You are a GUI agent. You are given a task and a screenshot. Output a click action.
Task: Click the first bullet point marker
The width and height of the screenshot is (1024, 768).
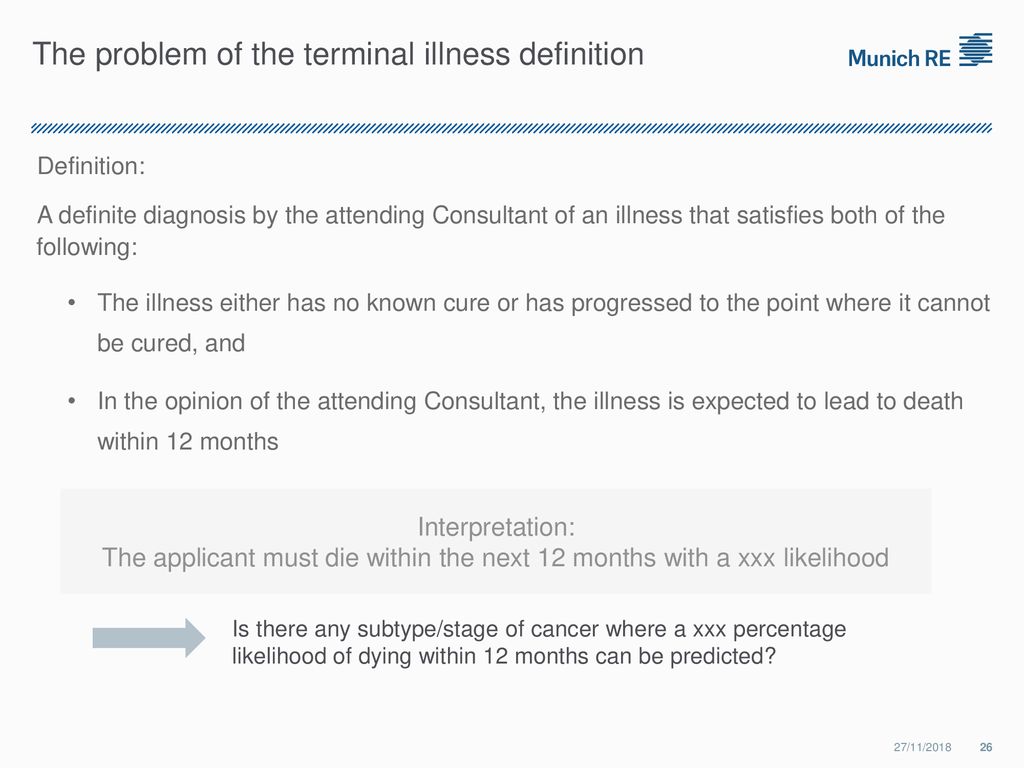[72, 303]
